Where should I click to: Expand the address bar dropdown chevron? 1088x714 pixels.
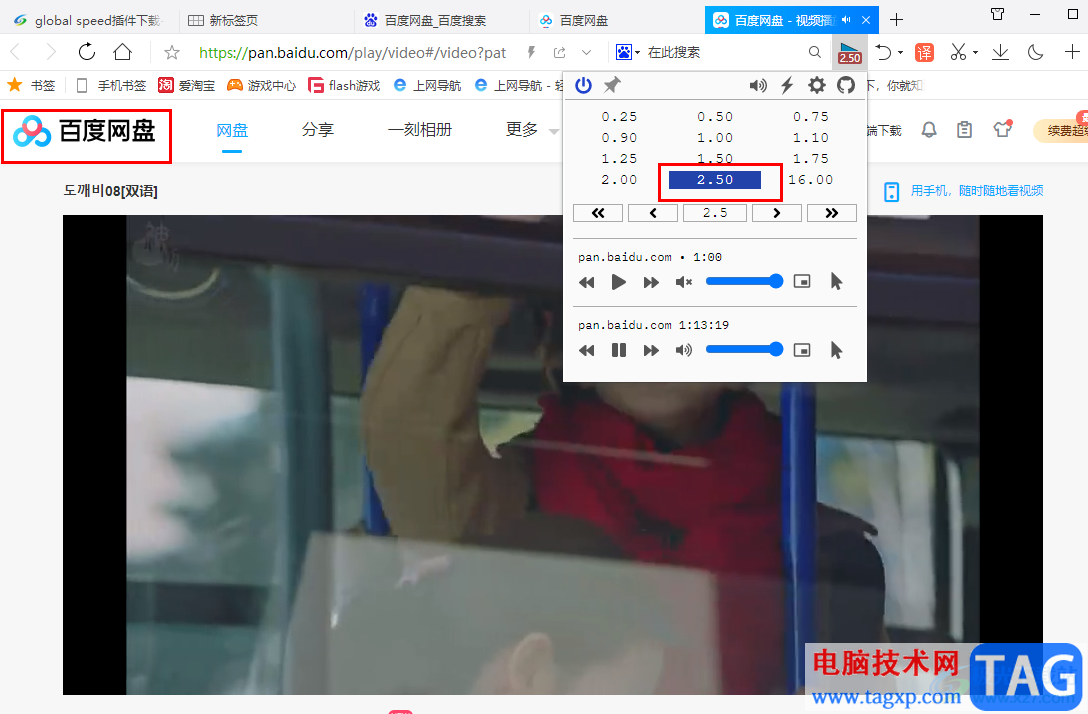click(x=586, y=52)
